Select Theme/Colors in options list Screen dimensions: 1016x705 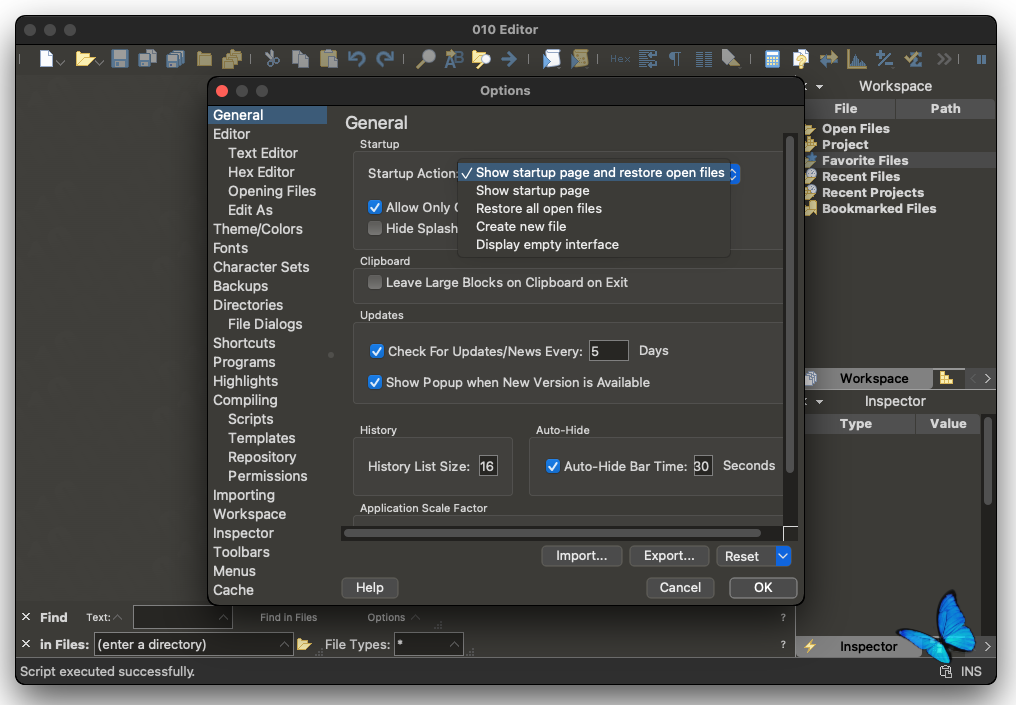pos(258,229)
